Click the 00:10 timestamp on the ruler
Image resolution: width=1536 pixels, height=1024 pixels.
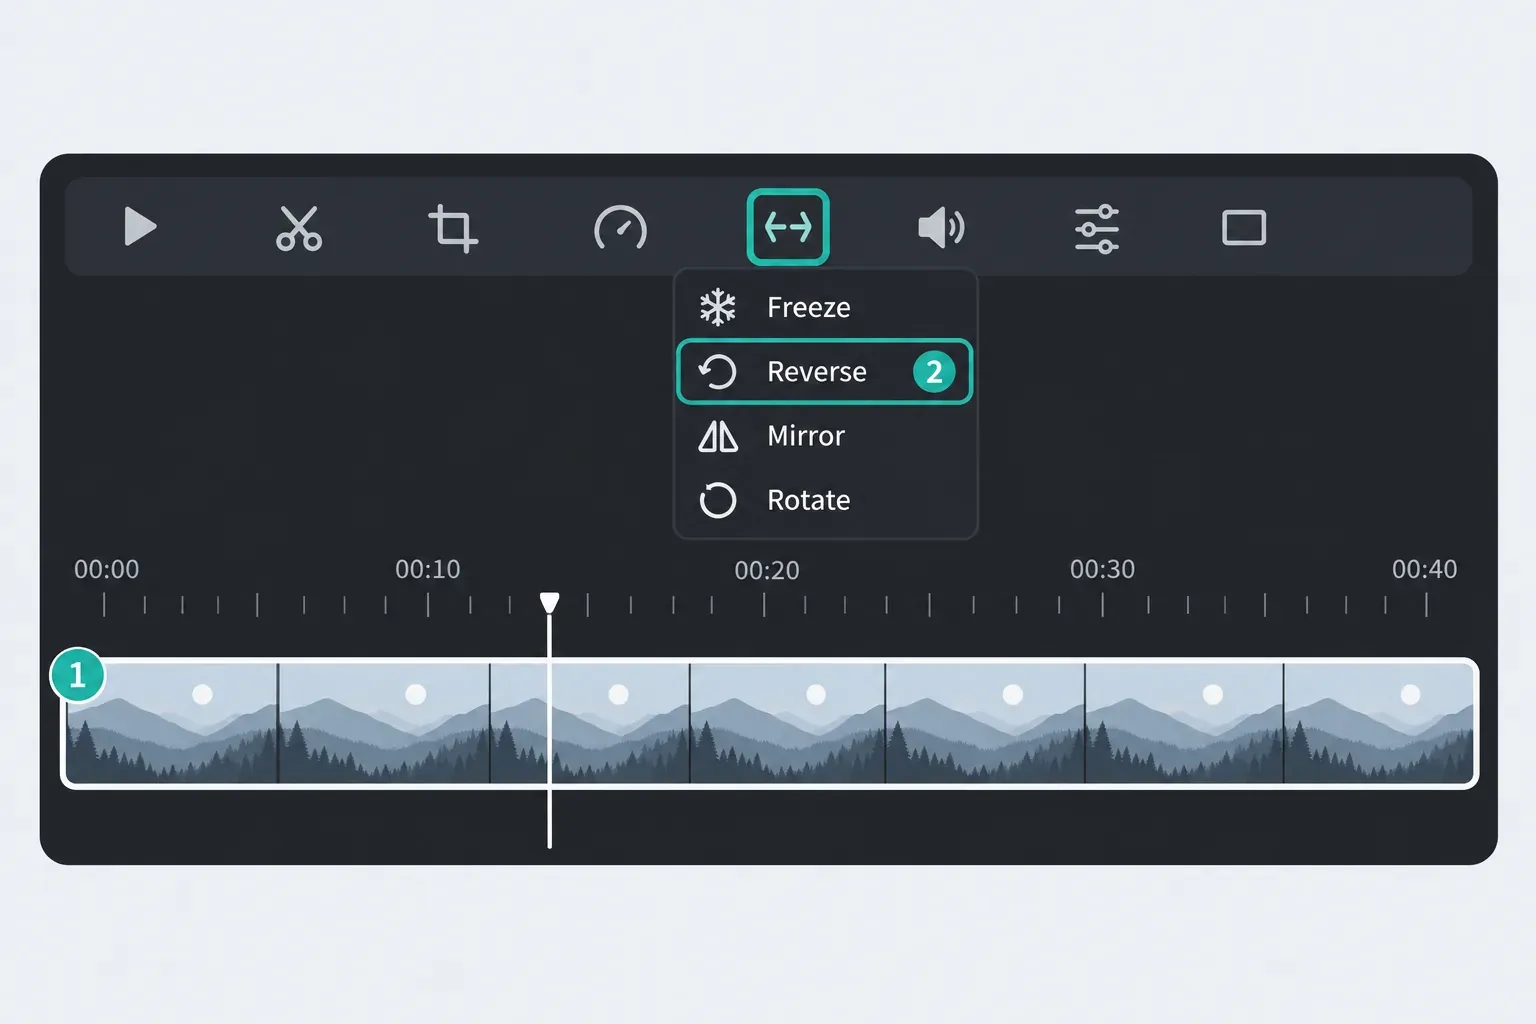[x=428, y=570]
